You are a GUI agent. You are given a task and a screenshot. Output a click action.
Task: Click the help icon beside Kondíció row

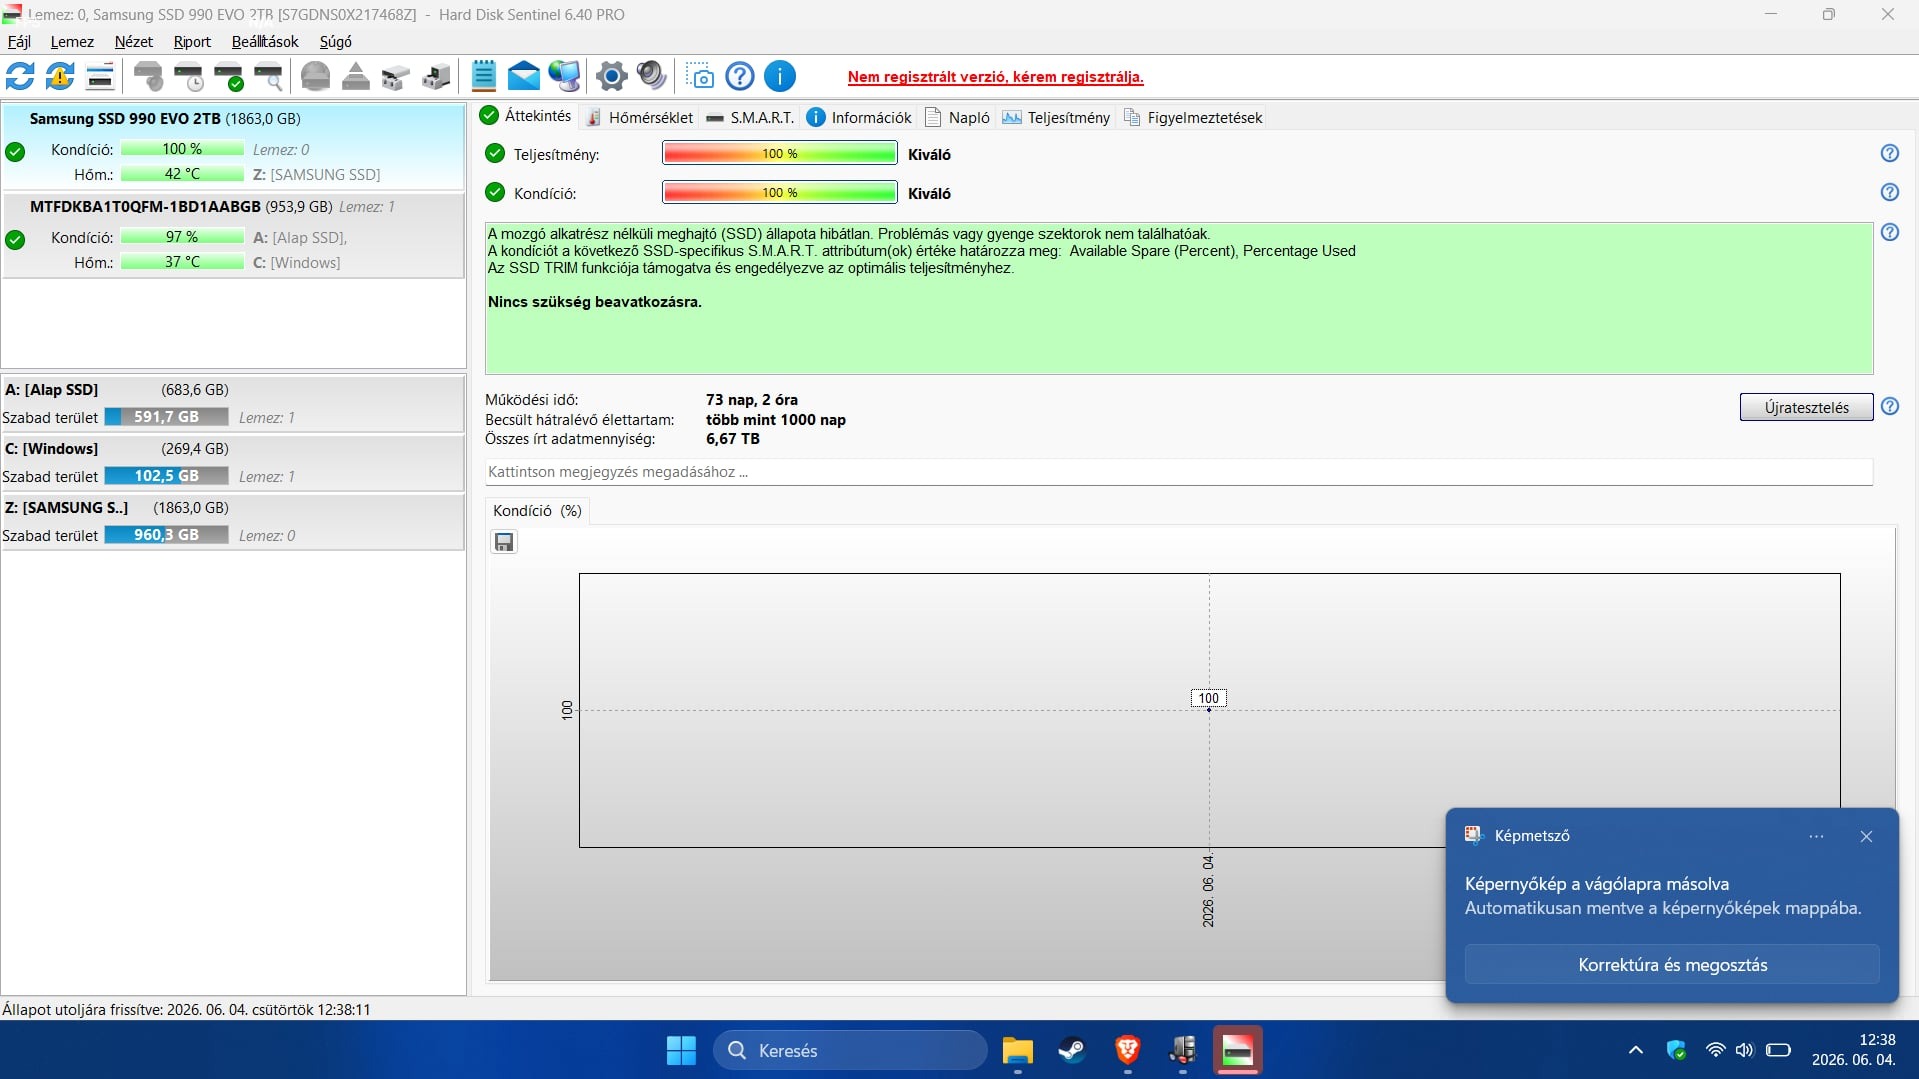[x=1890, y=192]
